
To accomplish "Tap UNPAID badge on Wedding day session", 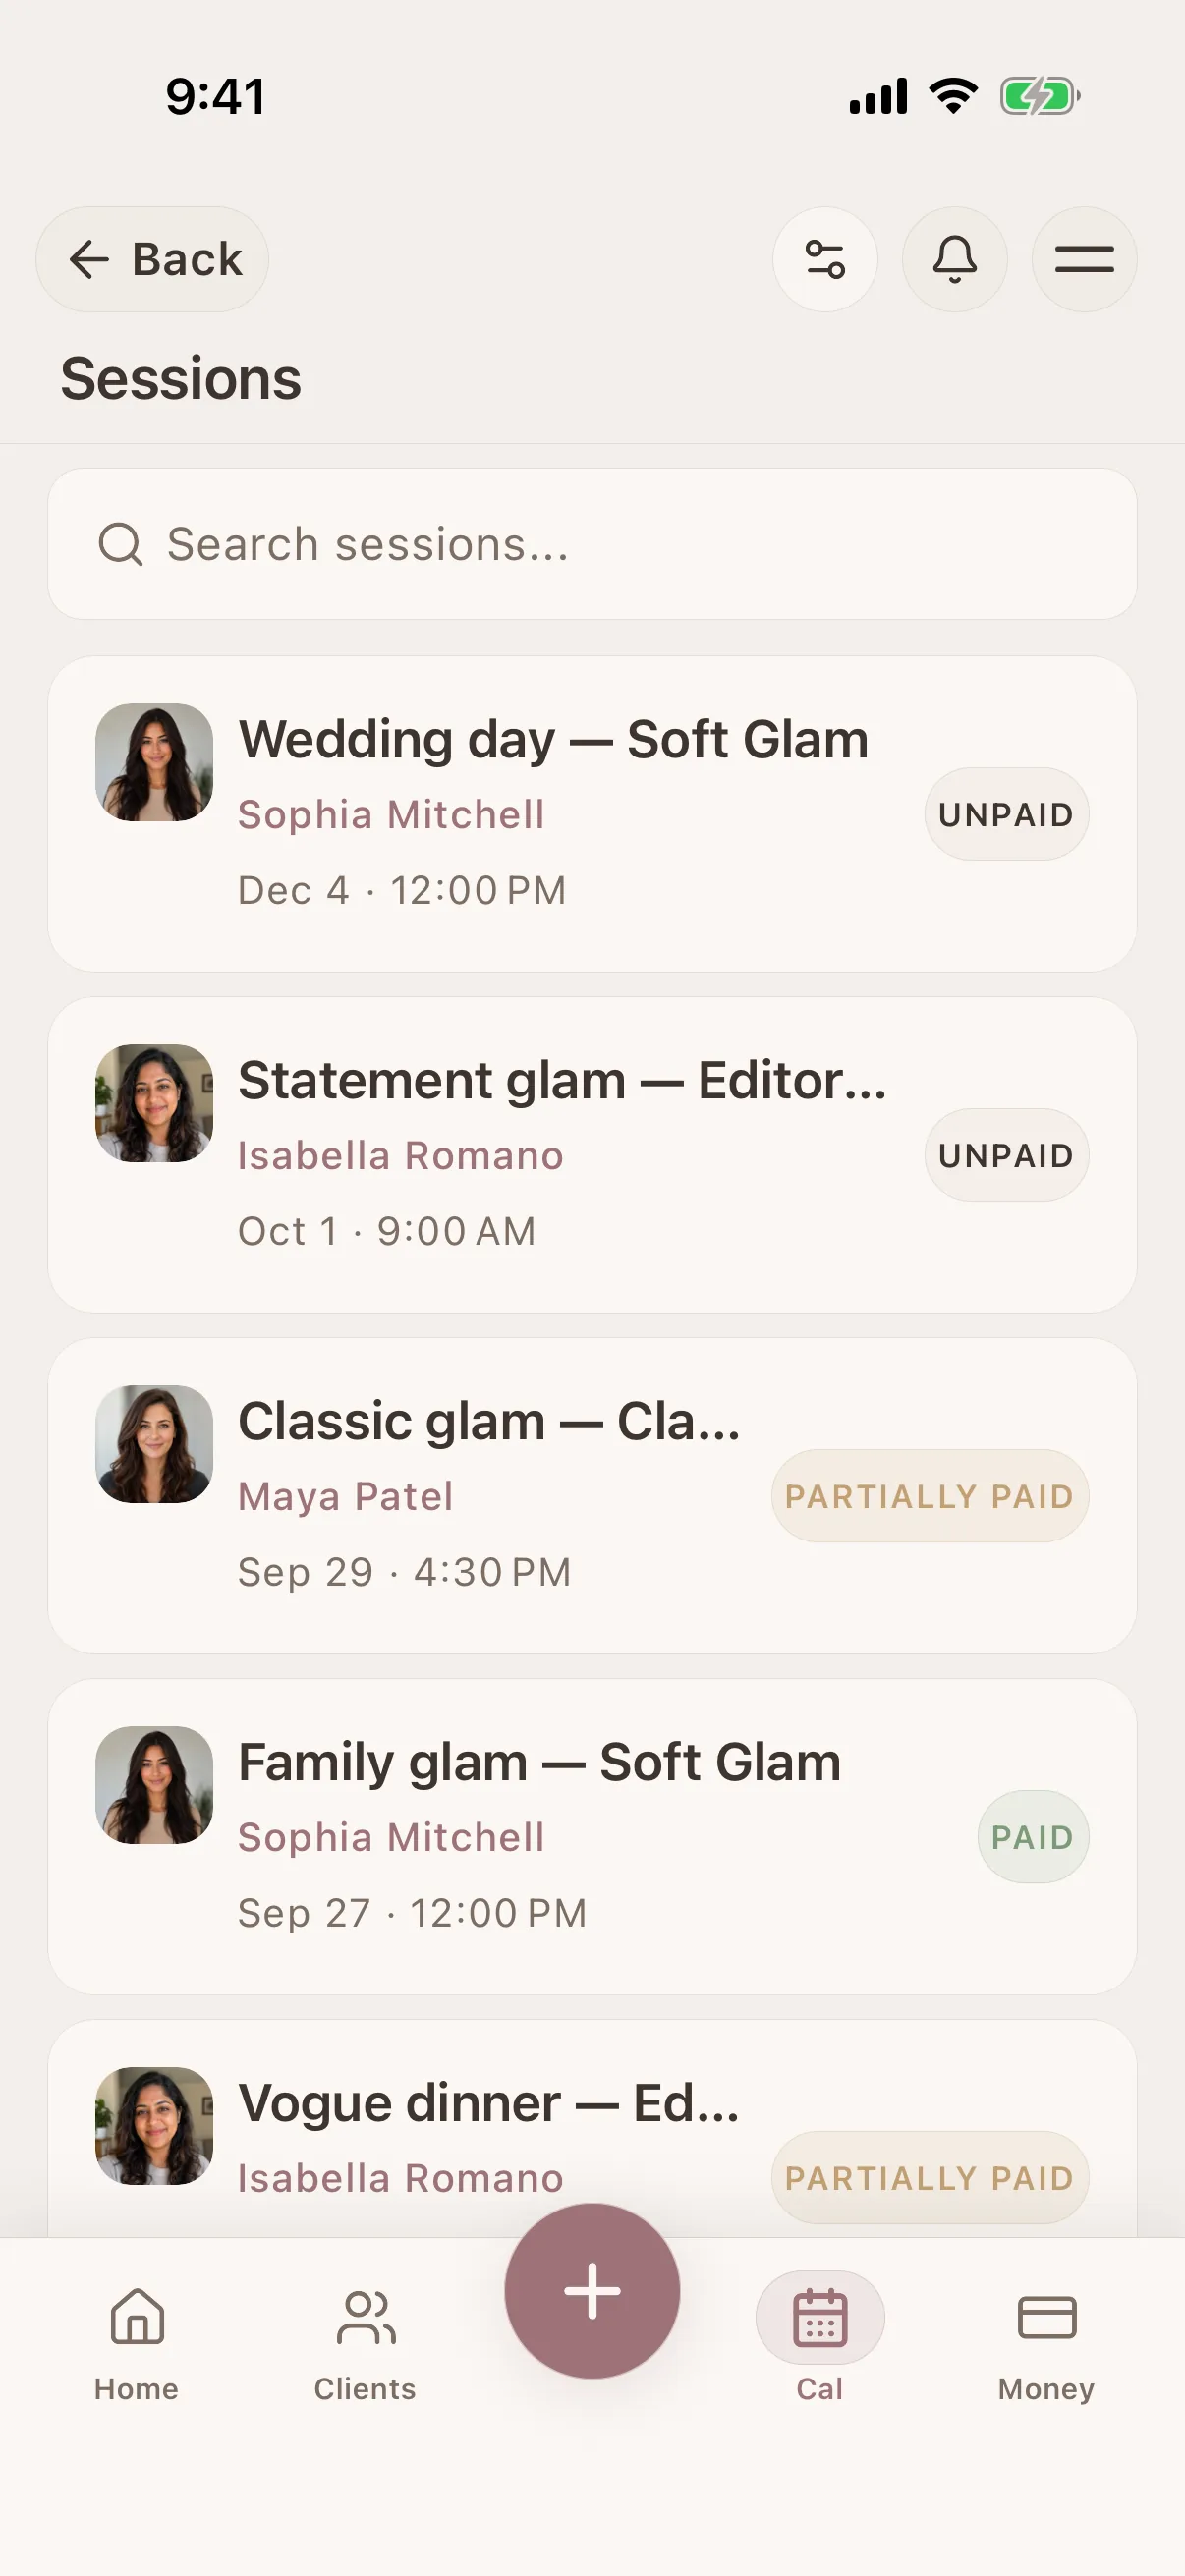I will pyautogui.click(x=1006, y=814).
